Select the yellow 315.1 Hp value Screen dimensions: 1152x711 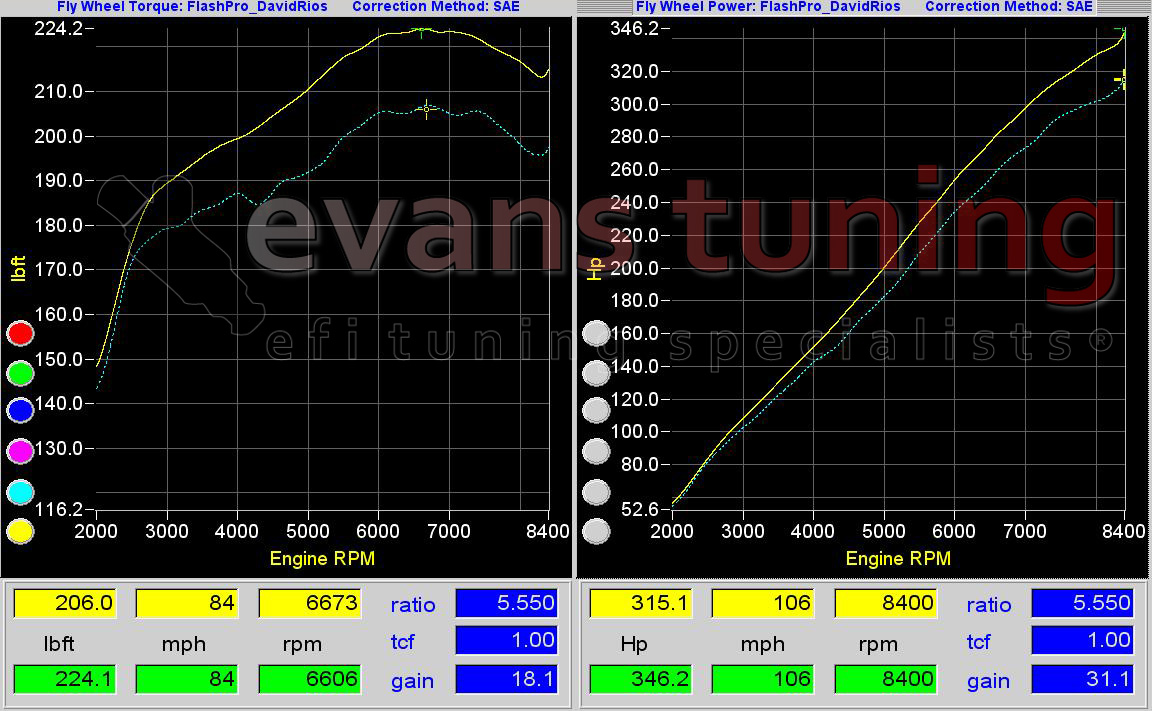(x=641, y=603)
